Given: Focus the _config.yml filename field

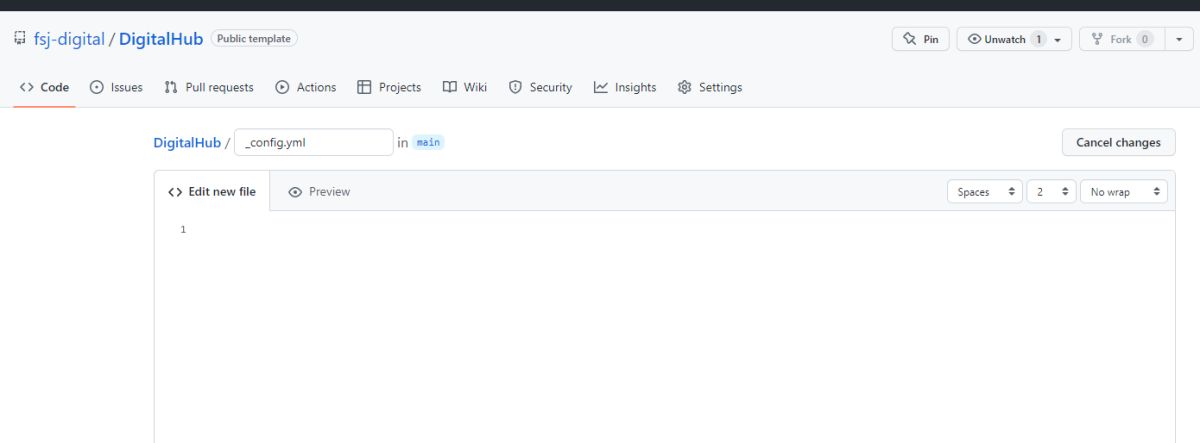Looking at the screenshot, I should [x=314, y=143].
